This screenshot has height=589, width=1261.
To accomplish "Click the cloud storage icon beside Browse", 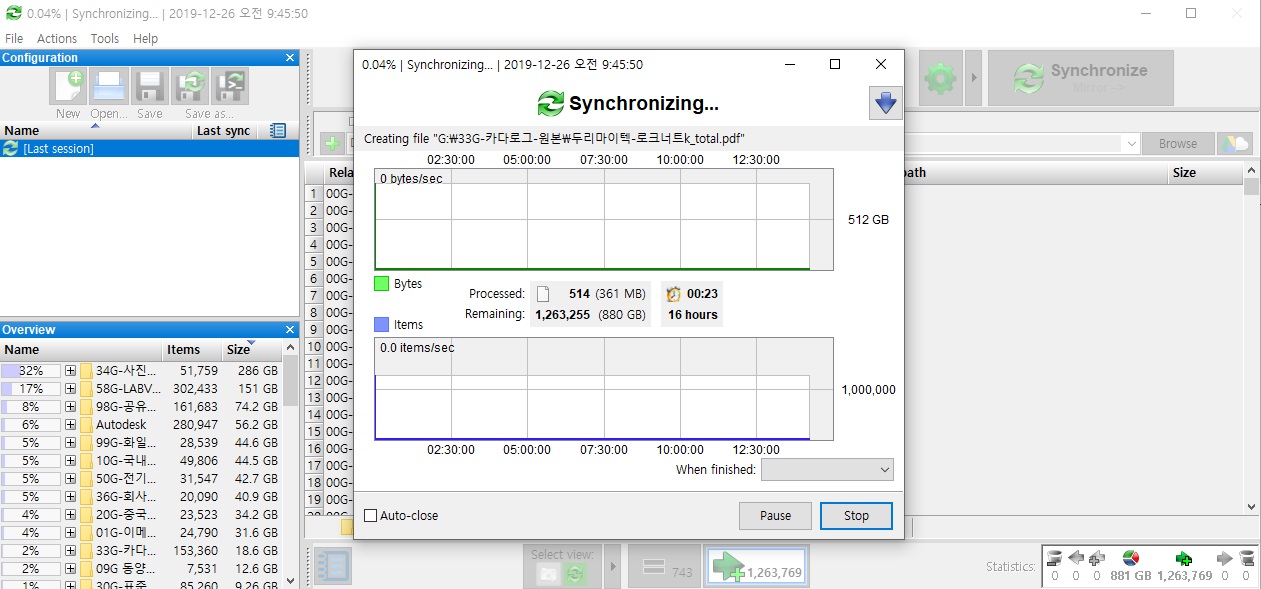I will (x=1234, y=144).
